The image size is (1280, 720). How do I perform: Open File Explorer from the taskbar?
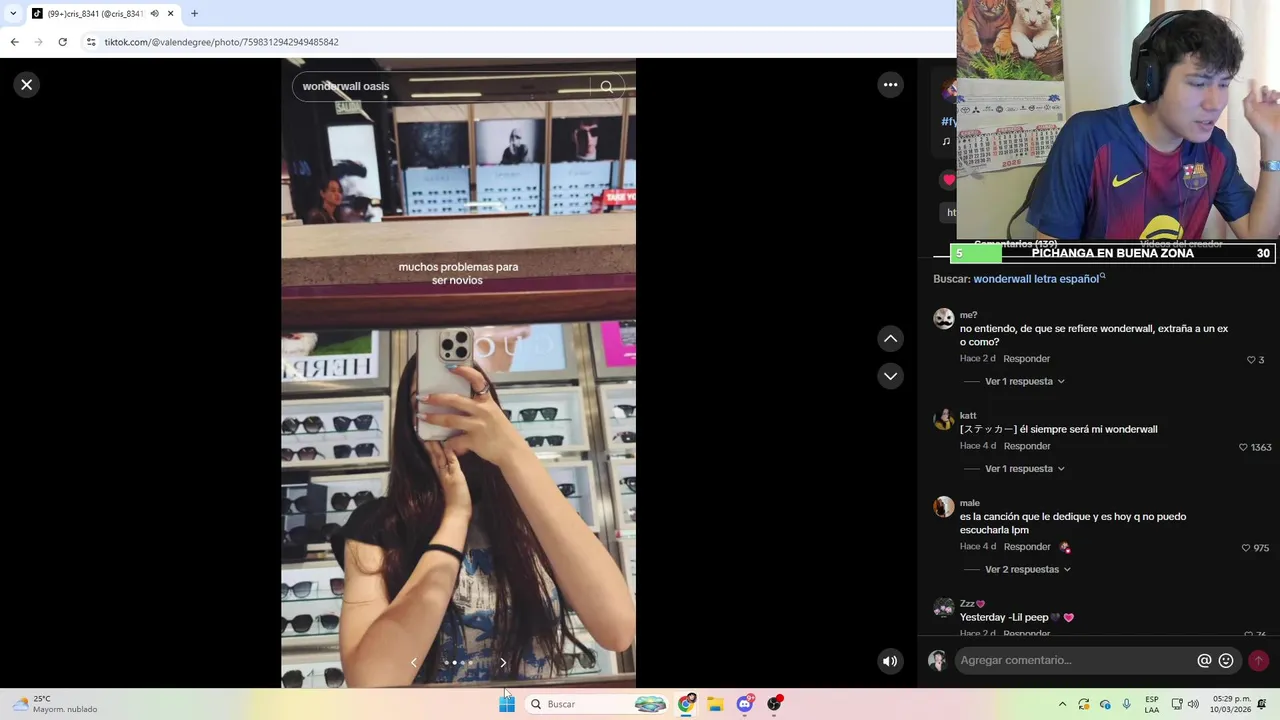715,704
